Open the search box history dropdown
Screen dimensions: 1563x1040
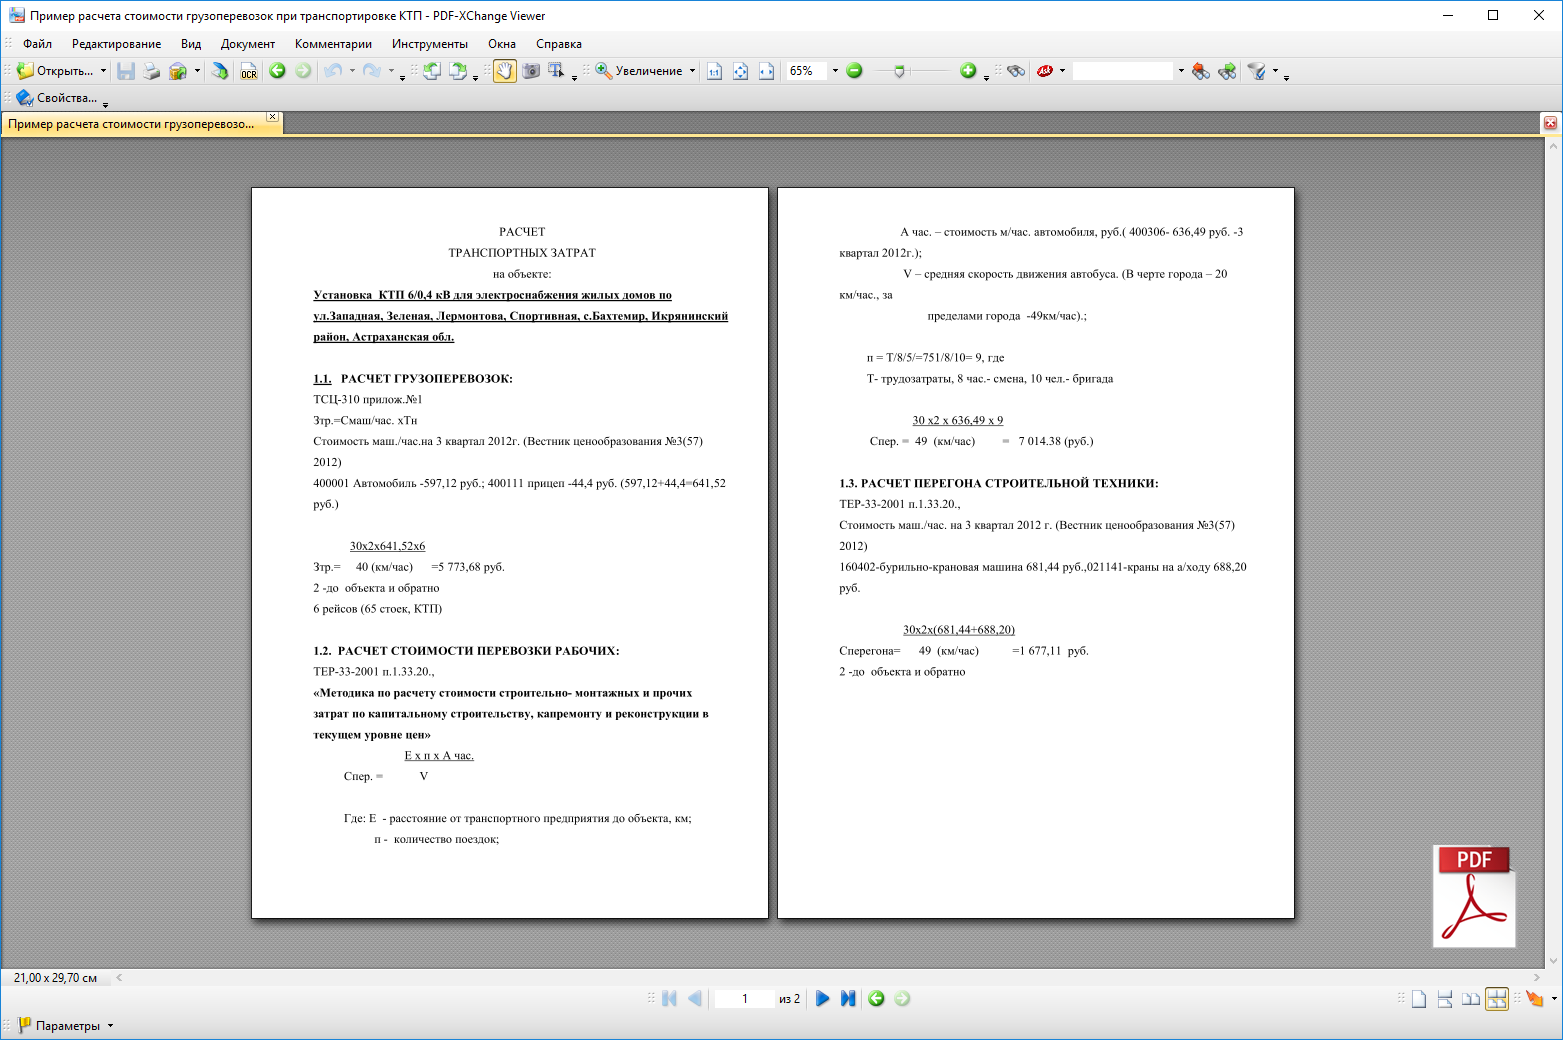(1181, 71)
